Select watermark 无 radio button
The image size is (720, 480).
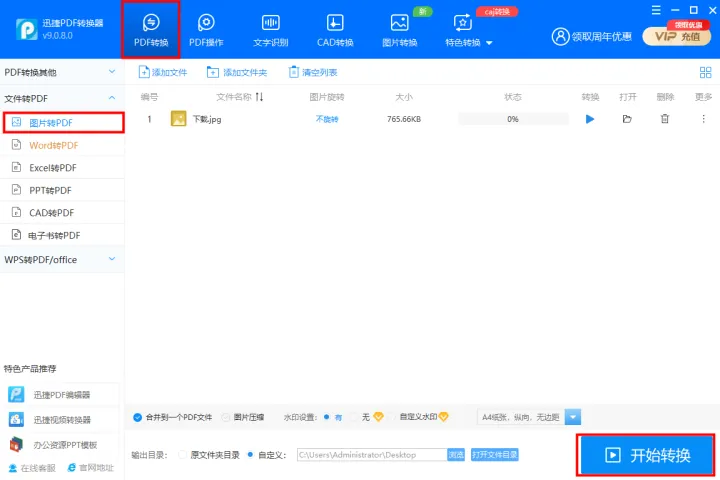354,417
